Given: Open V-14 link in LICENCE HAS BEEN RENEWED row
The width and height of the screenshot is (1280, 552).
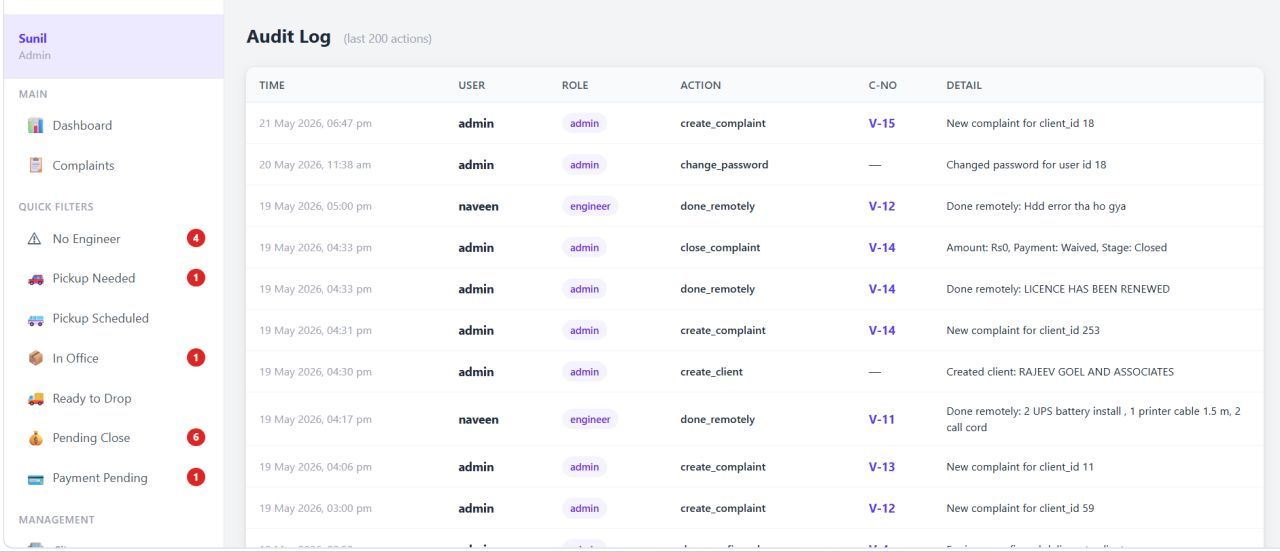Looking at the screenshot, I should coord(882,289).
